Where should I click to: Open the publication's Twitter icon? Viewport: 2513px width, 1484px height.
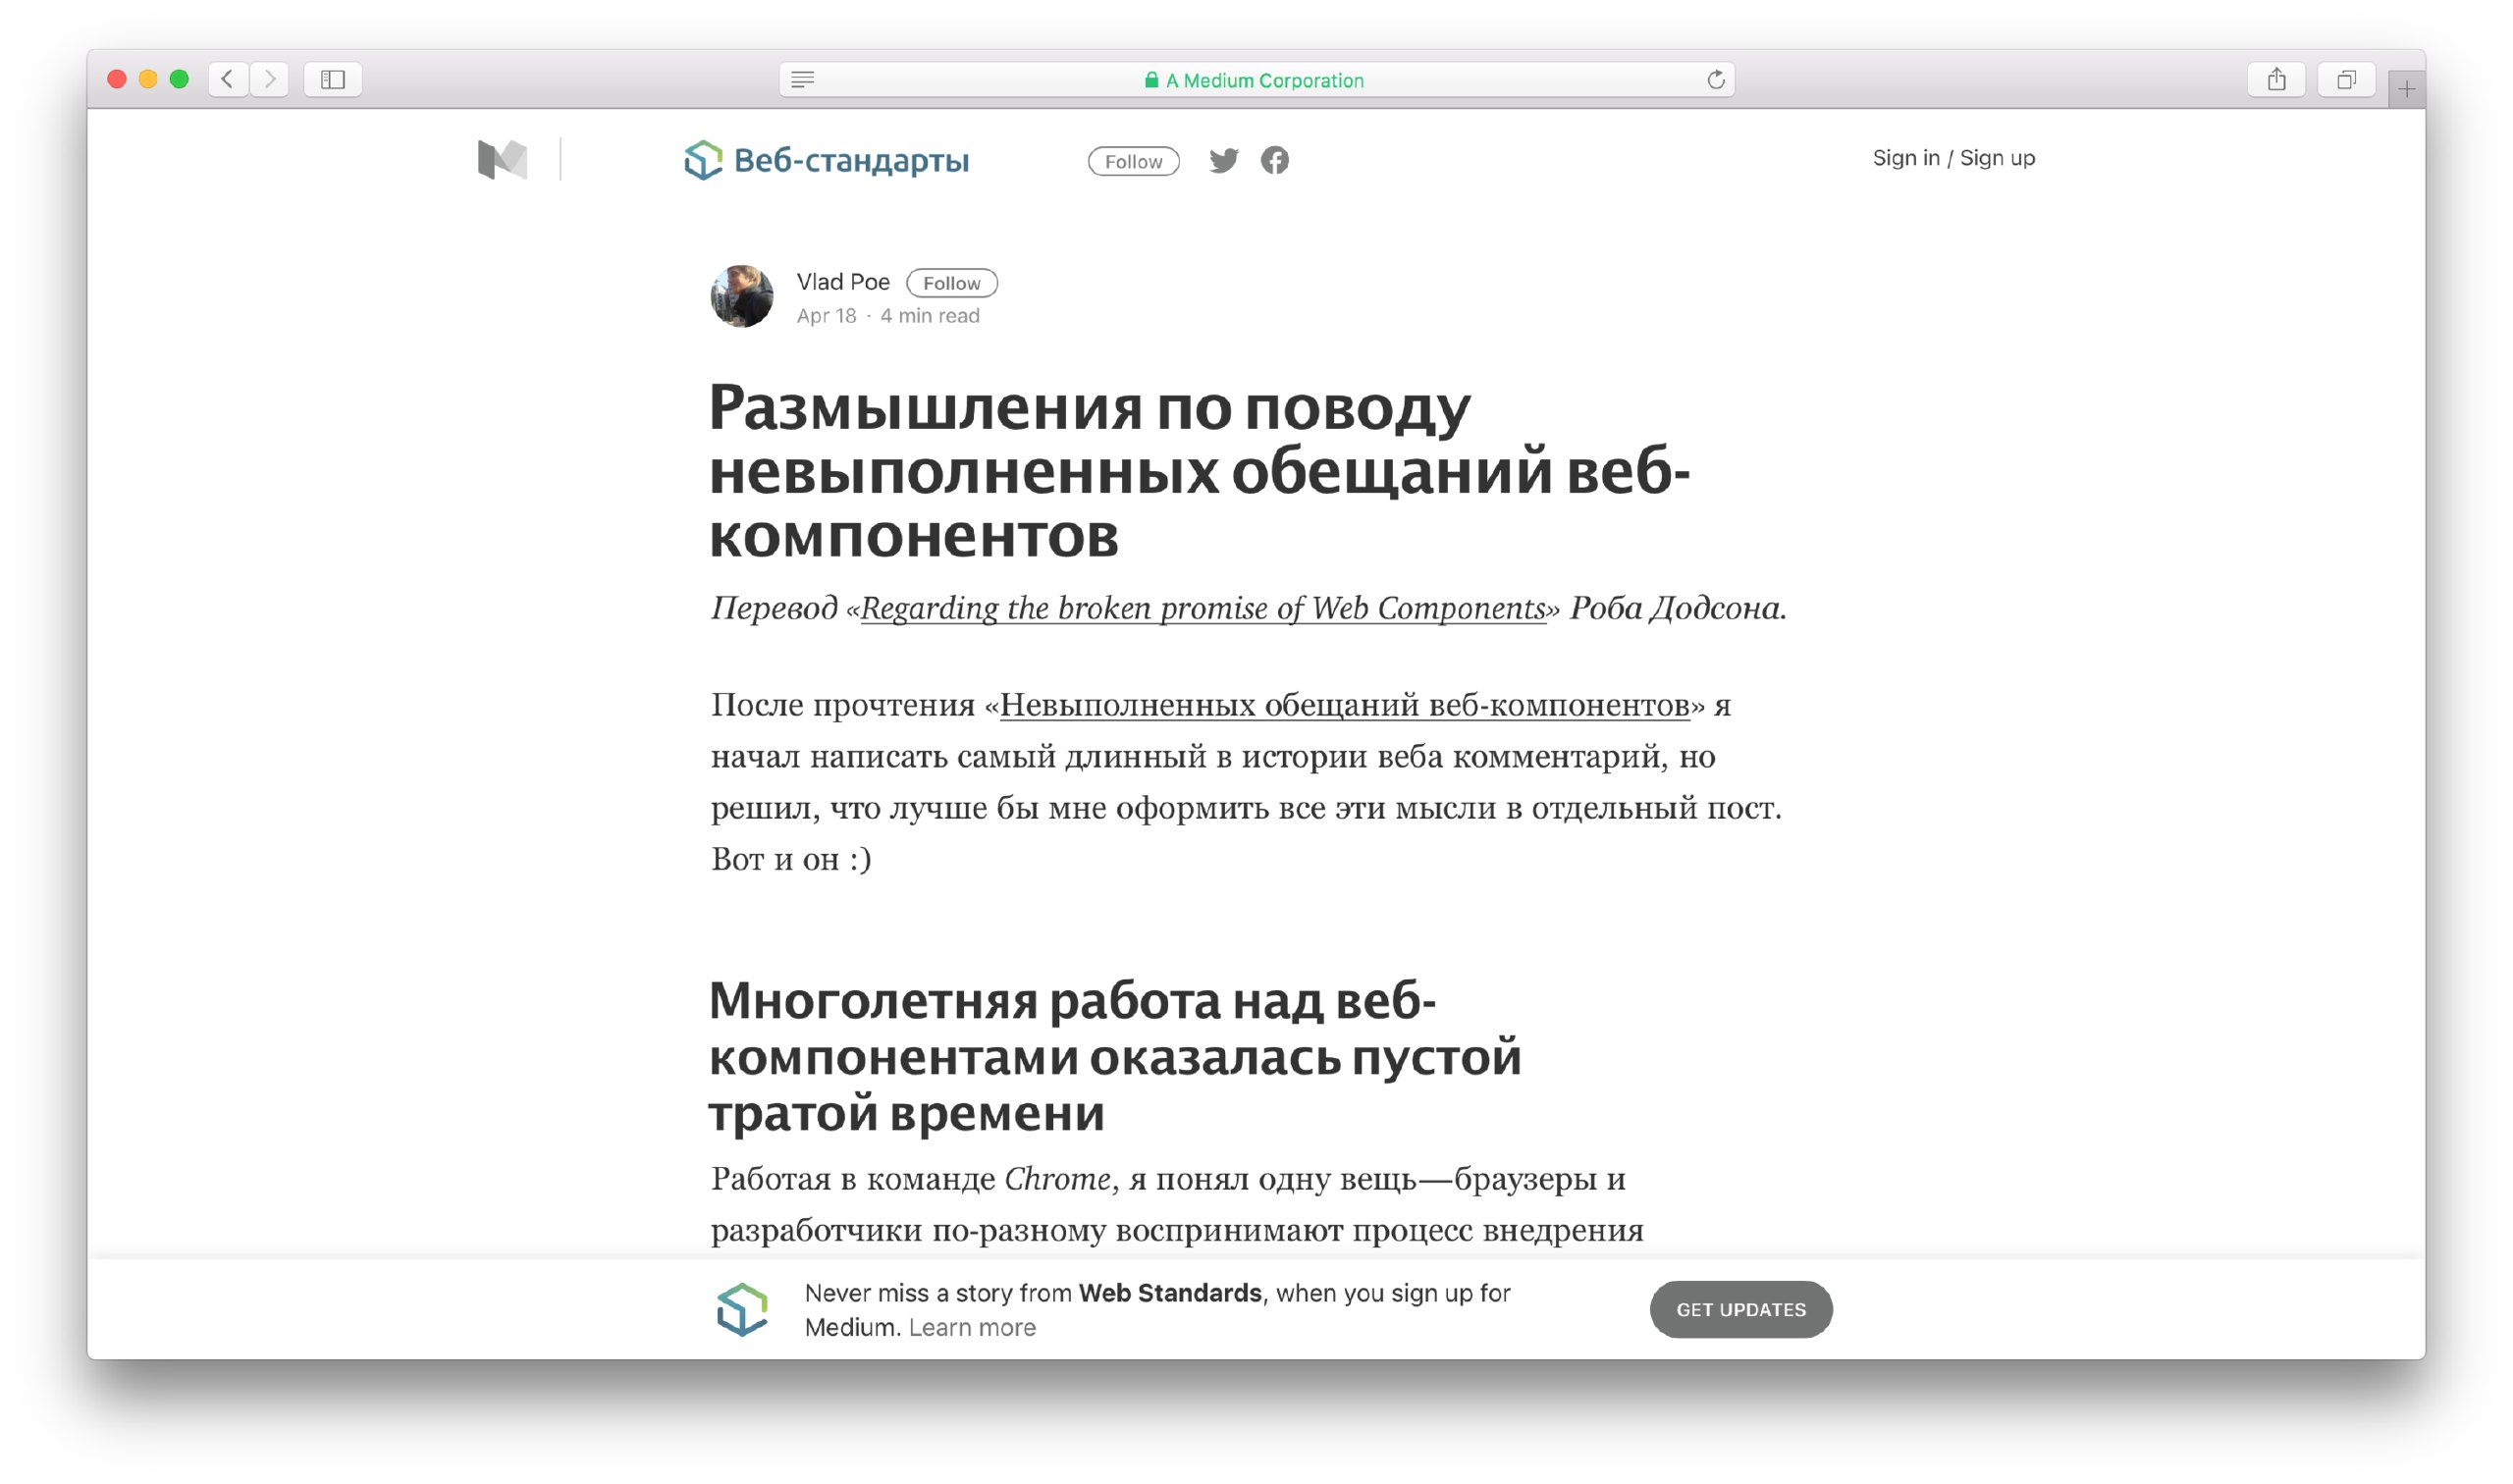1224,160
